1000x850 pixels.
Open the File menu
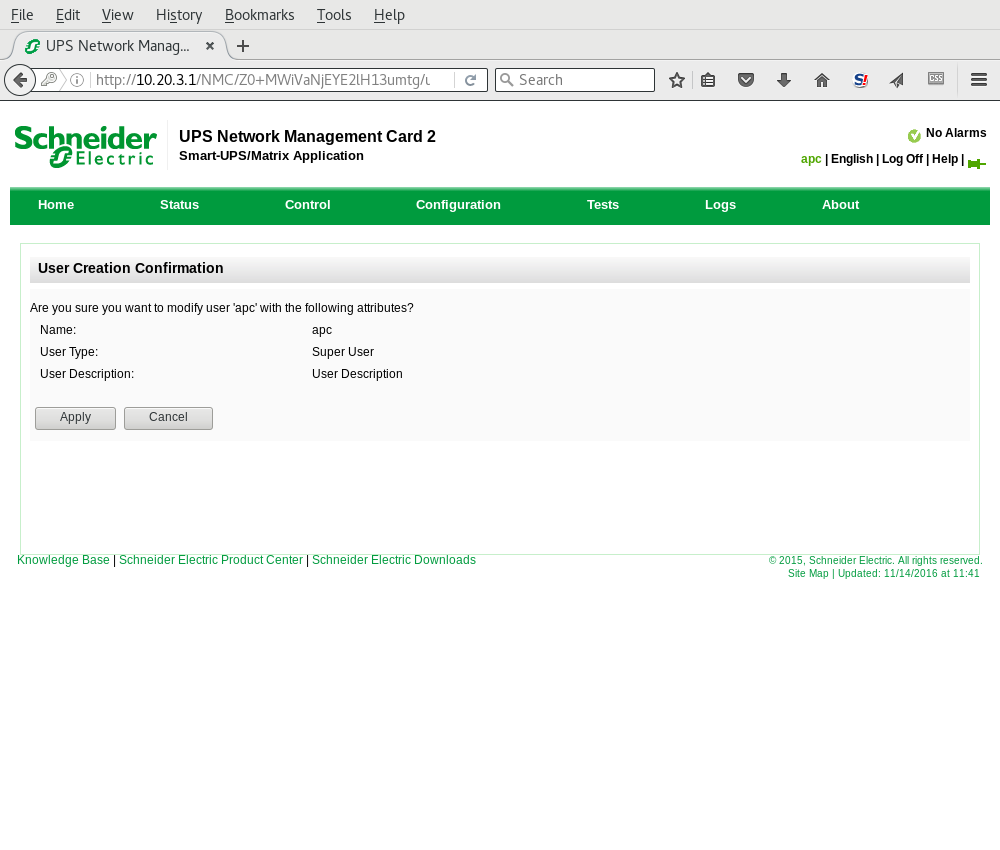pyautogui.click(x=22, y=15)
